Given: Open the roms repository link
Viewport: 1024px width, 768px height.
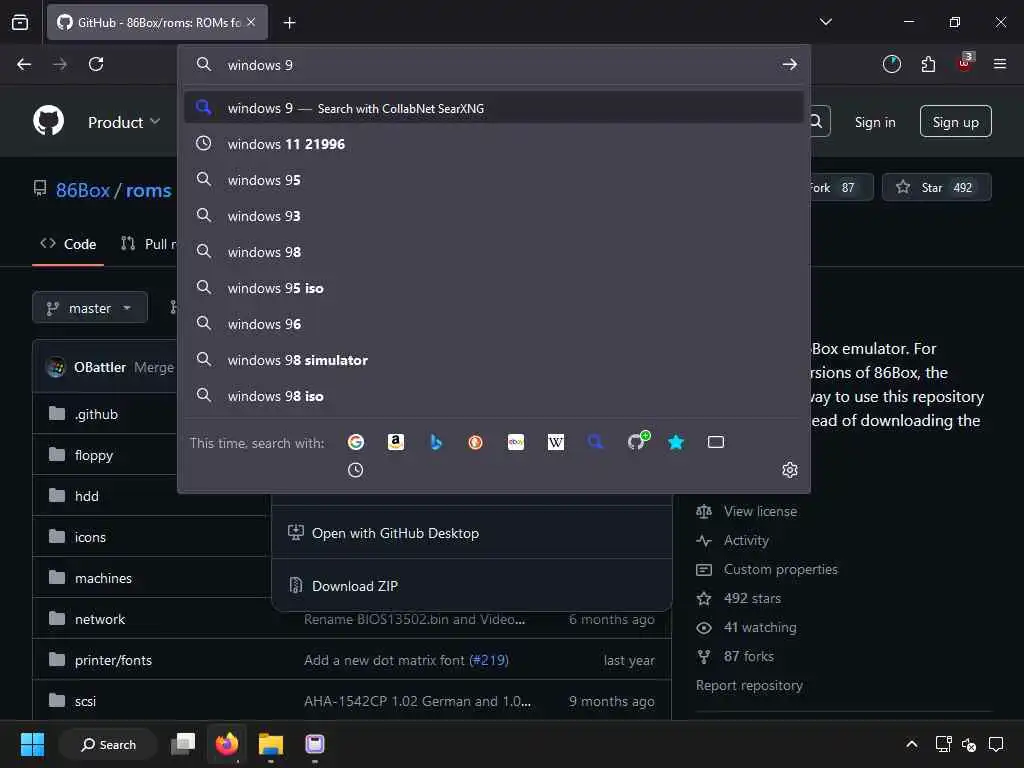Looking at the screenshot, I should [148, 190].
